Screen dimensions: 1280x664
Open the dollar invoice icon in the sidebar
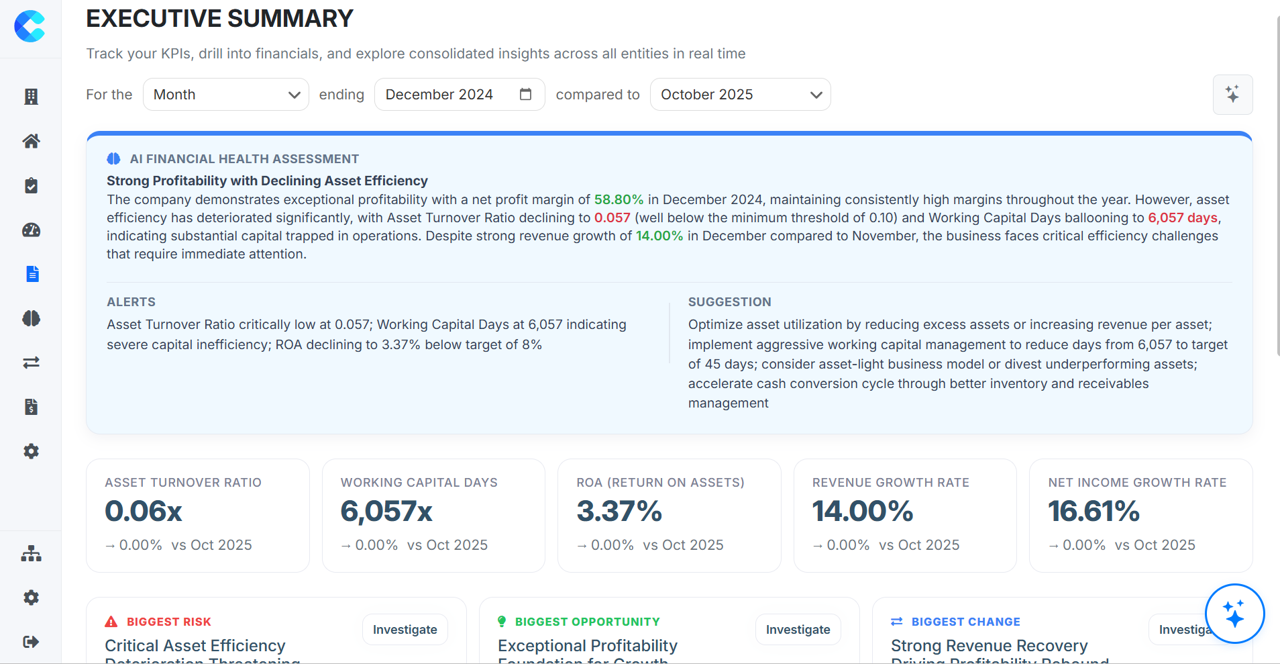[x=31, y=407]
